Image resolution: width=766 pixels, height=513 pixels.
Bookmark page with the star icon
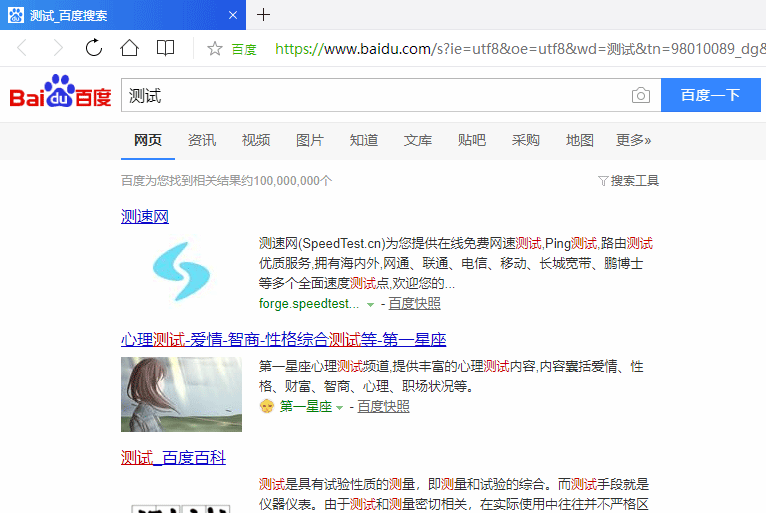214,48
